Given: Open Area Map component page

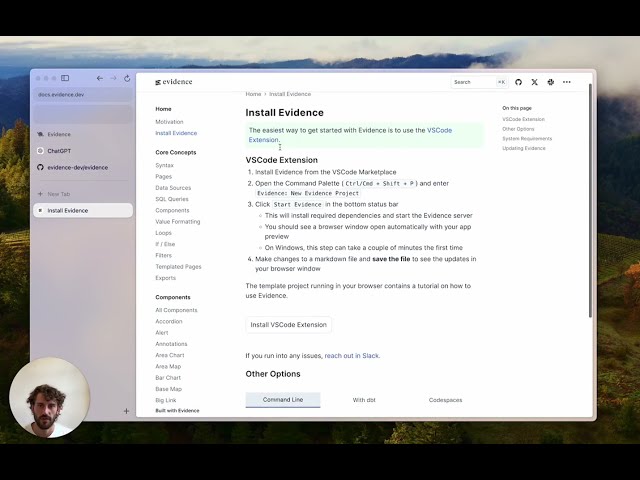Looking at the screenshot, I should 168,367.
